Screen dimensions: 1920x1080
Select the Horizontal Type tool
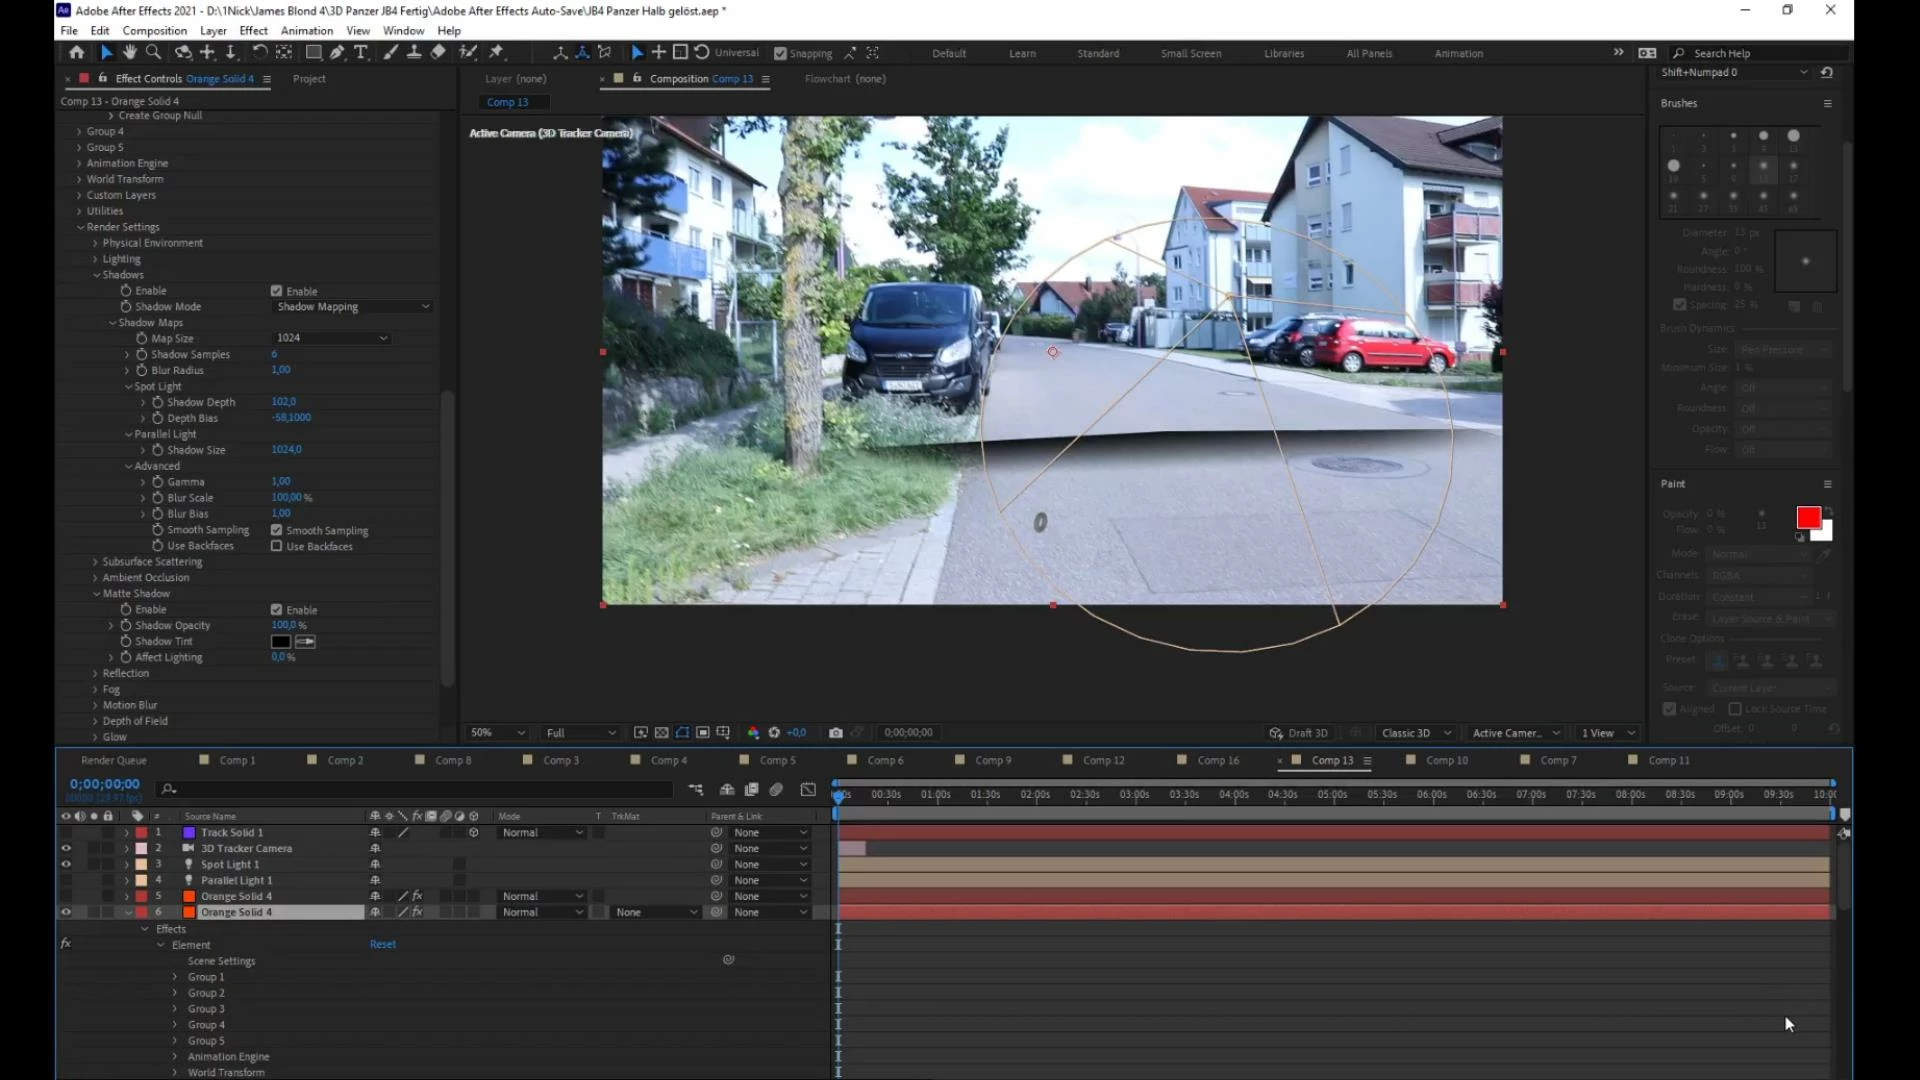[361, 53]
